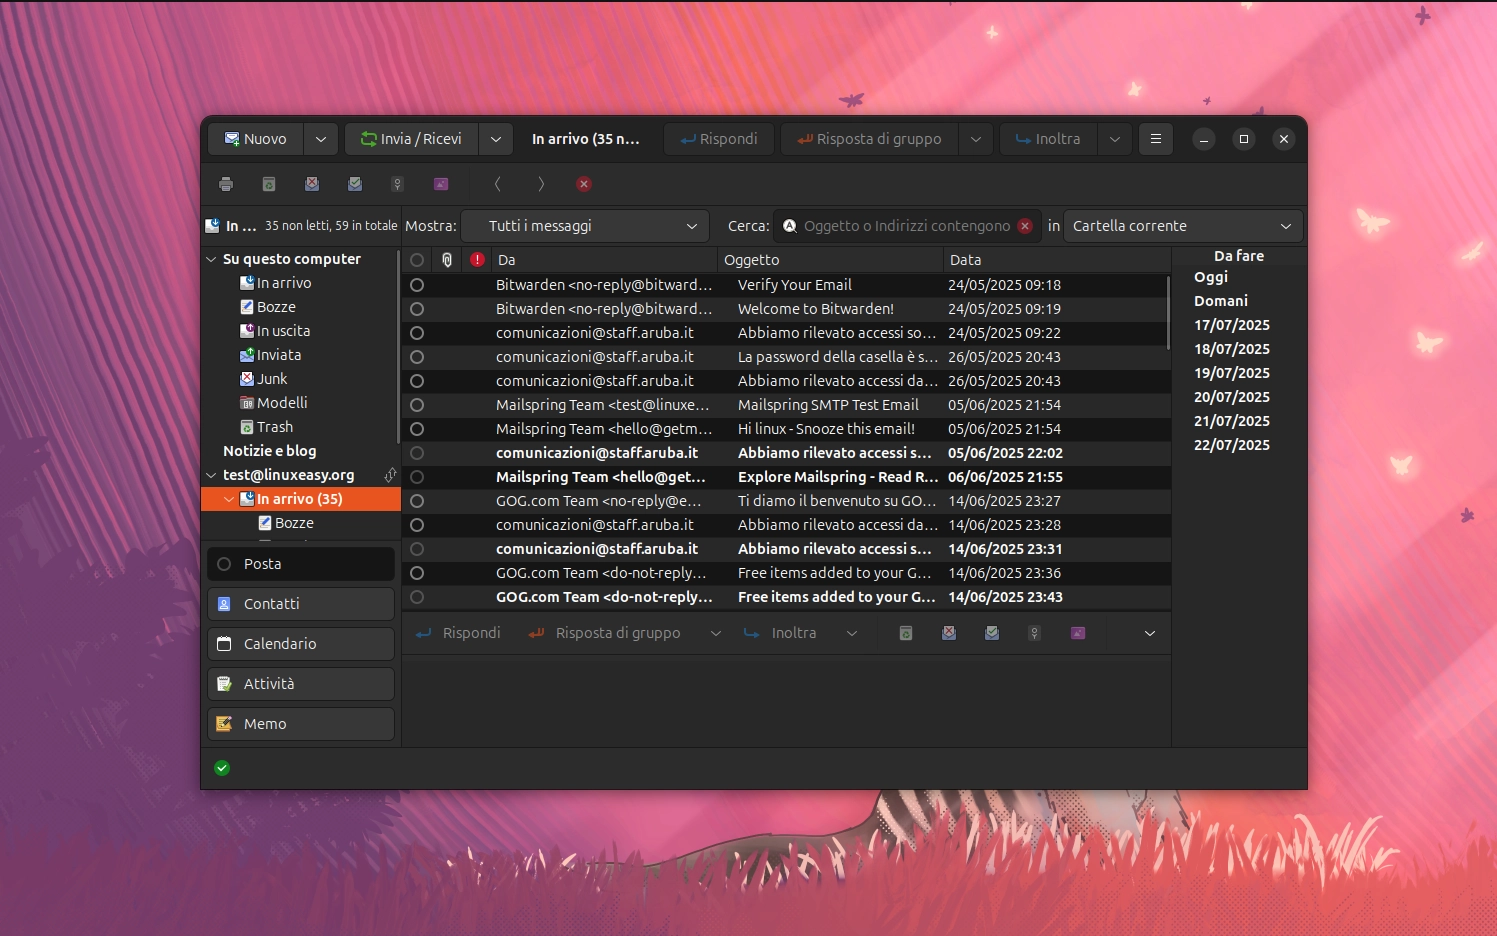Open the Trash folder
The width and height of the screenshot is (1497, 936).
pos(274,426)
